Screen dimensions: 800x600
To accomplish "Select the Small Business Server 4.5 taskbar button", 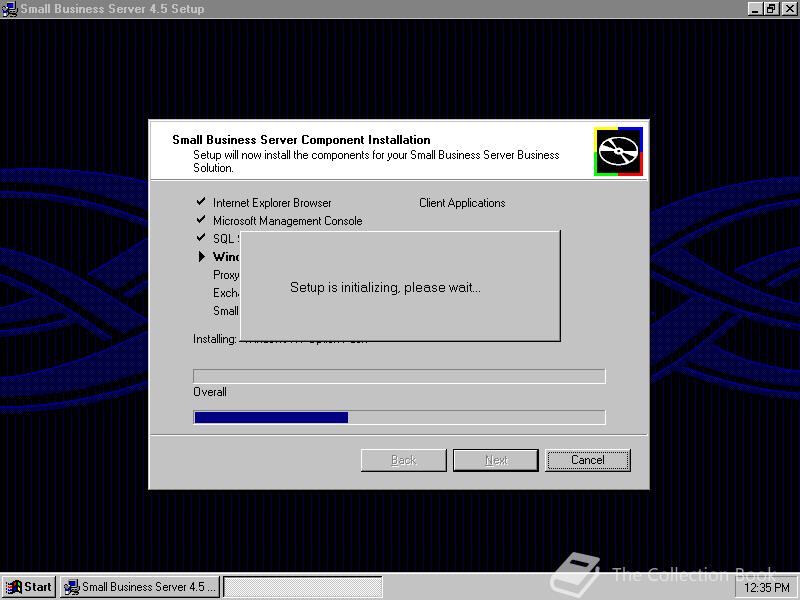I will pos(140,587).
